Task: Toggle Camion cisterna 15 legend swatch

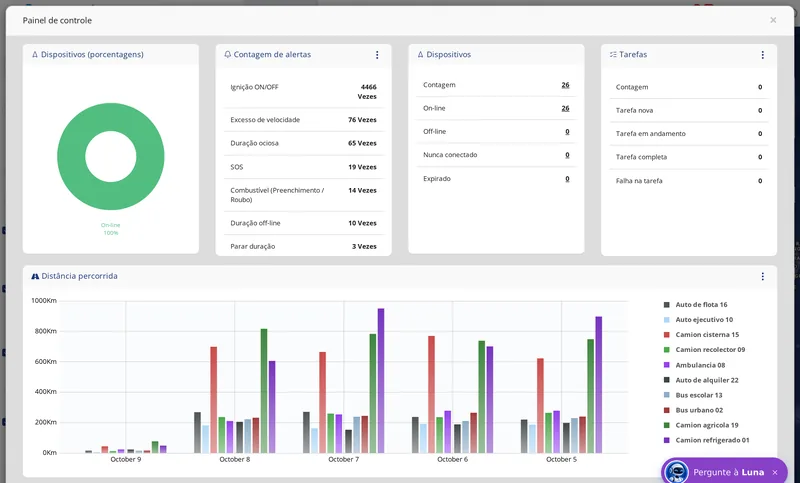Action: pos(666,335)
